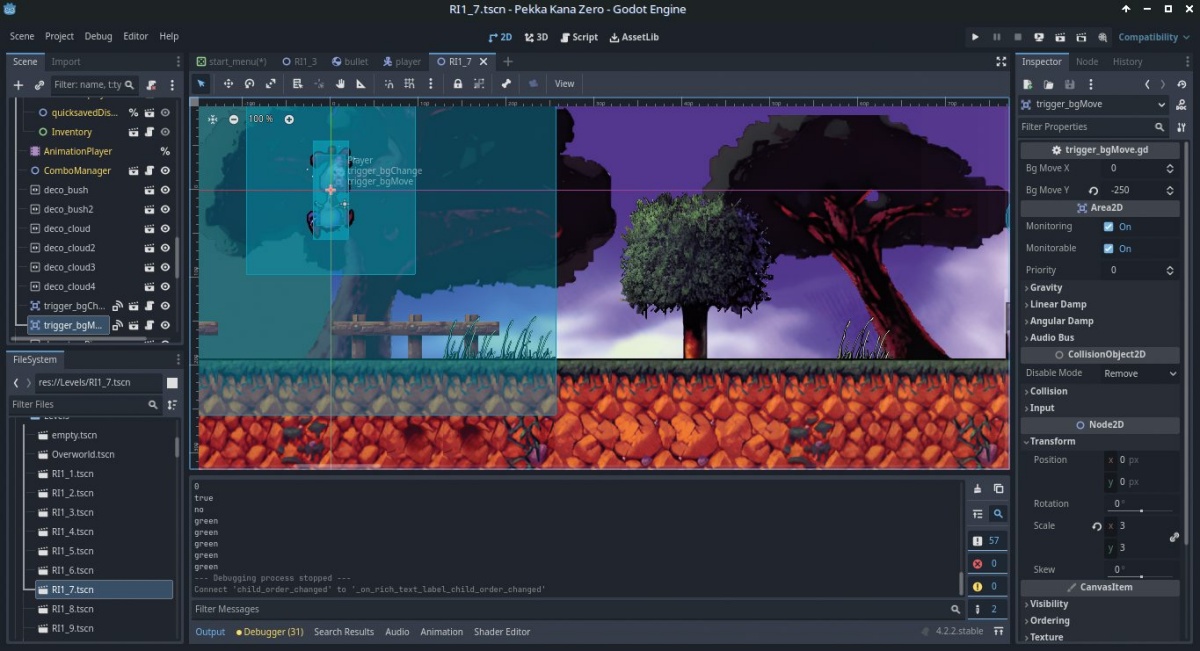Switch to the Script workspace
The image size is (1200, 651).
pos(579,37)
